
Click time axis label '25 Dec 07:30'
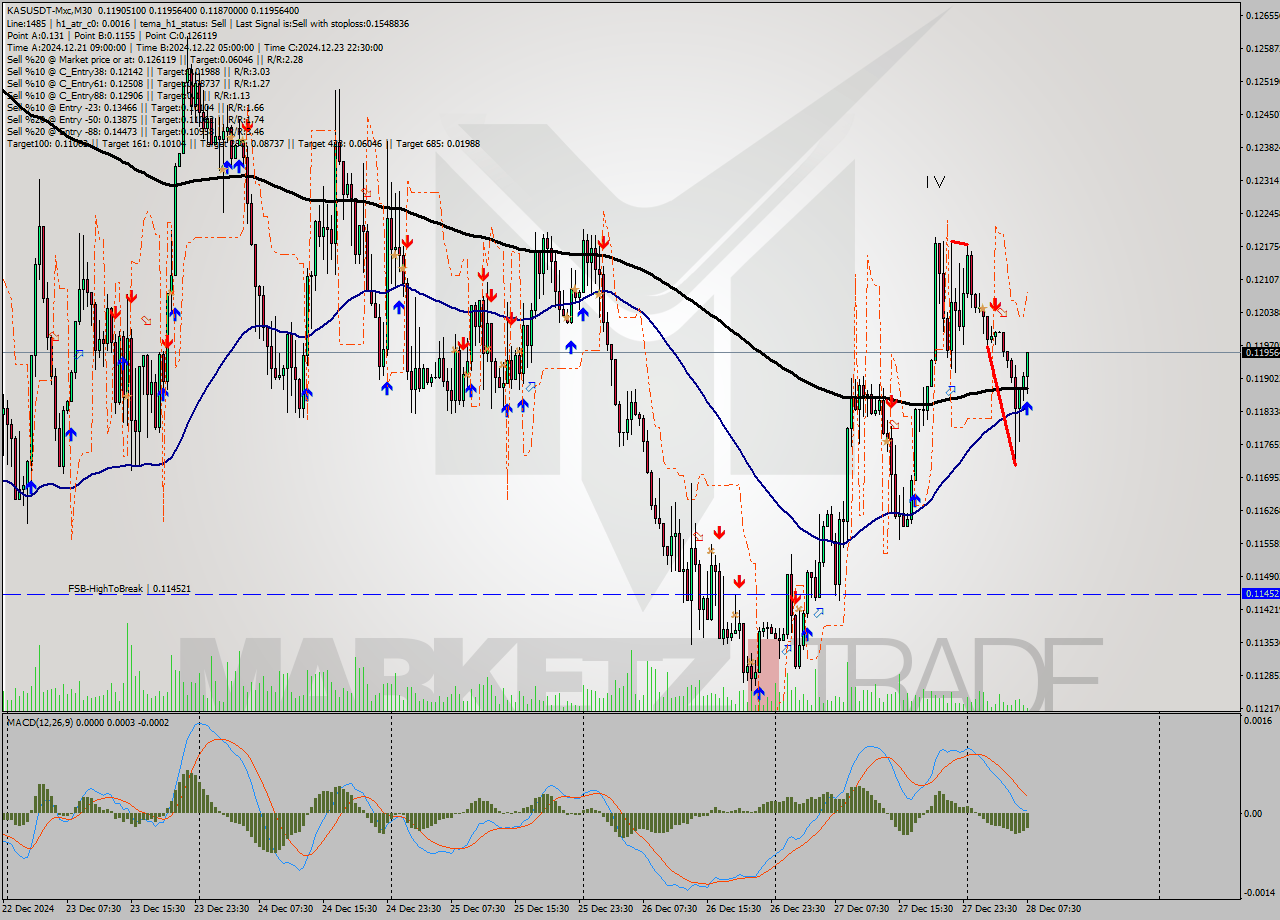pyautogui.click(x=478, y=908)
